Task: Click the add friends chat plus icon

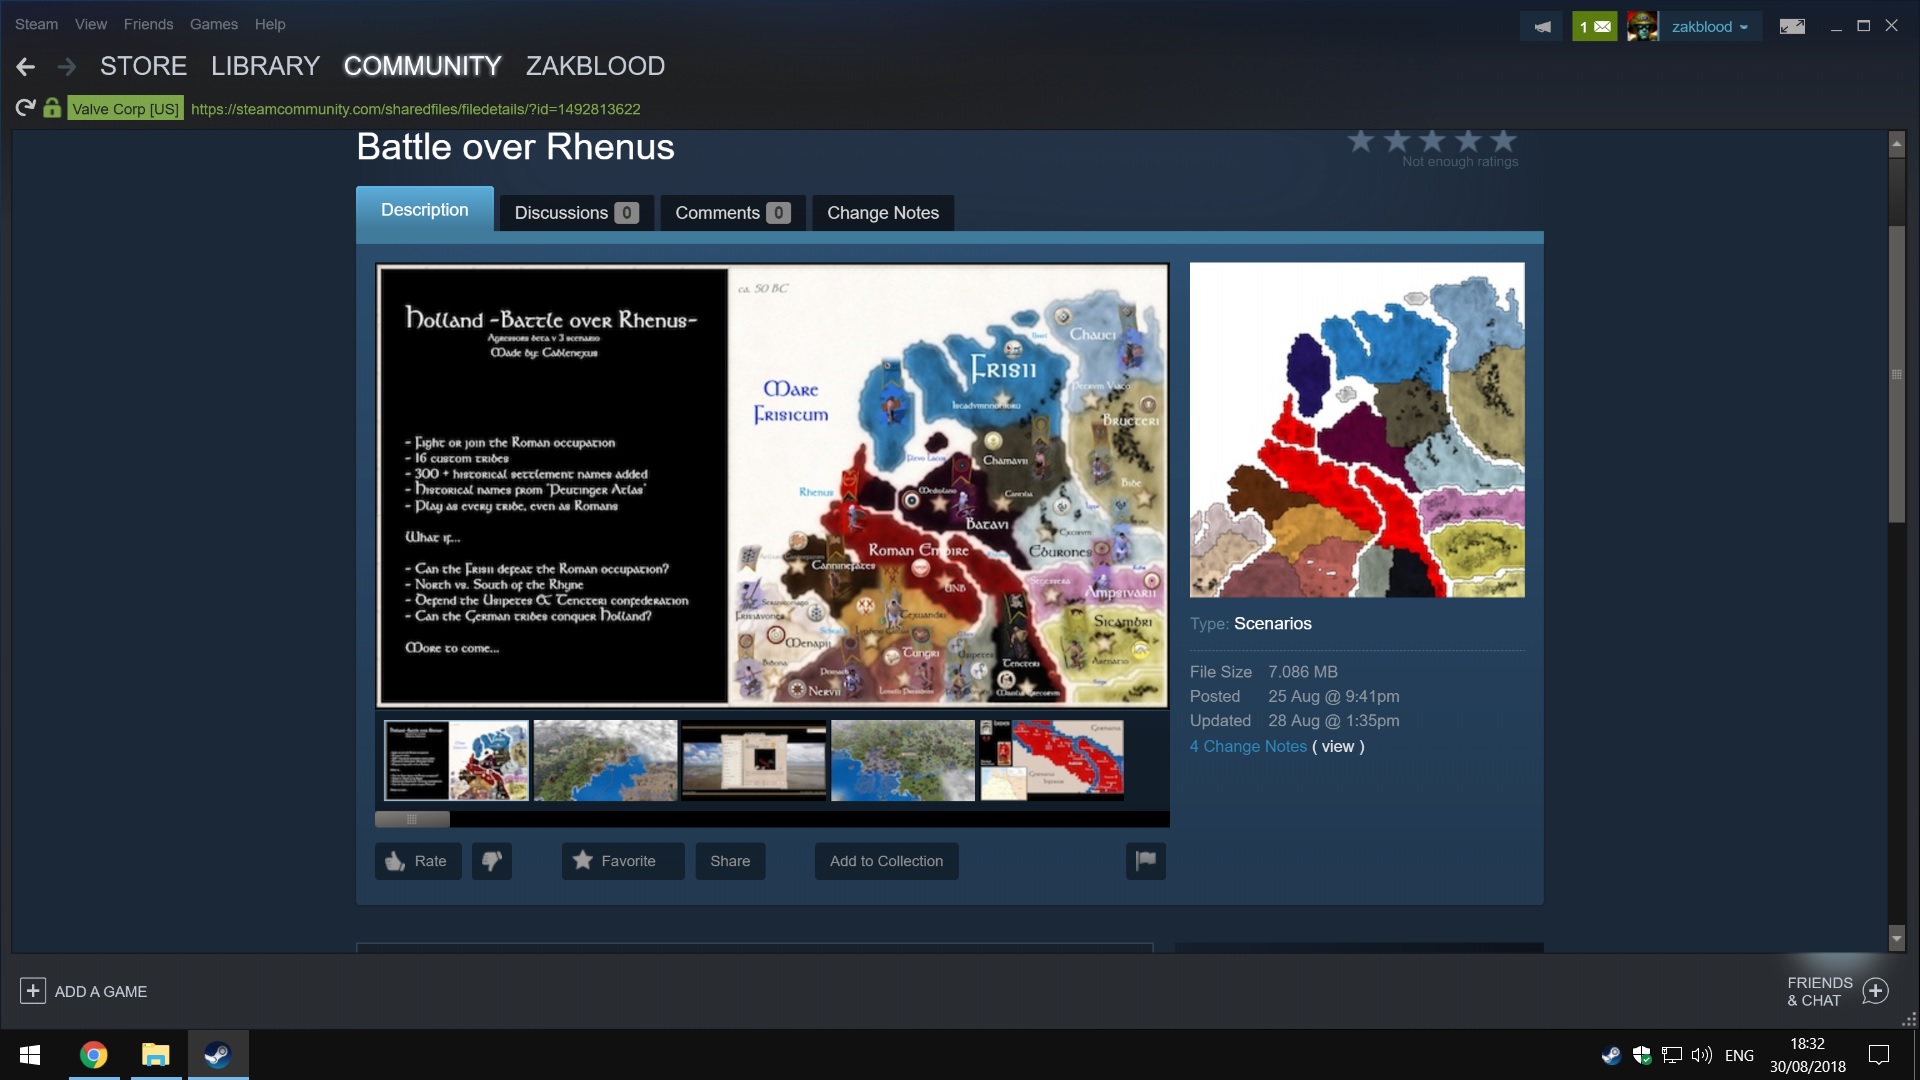Action: click(1875, 991)
